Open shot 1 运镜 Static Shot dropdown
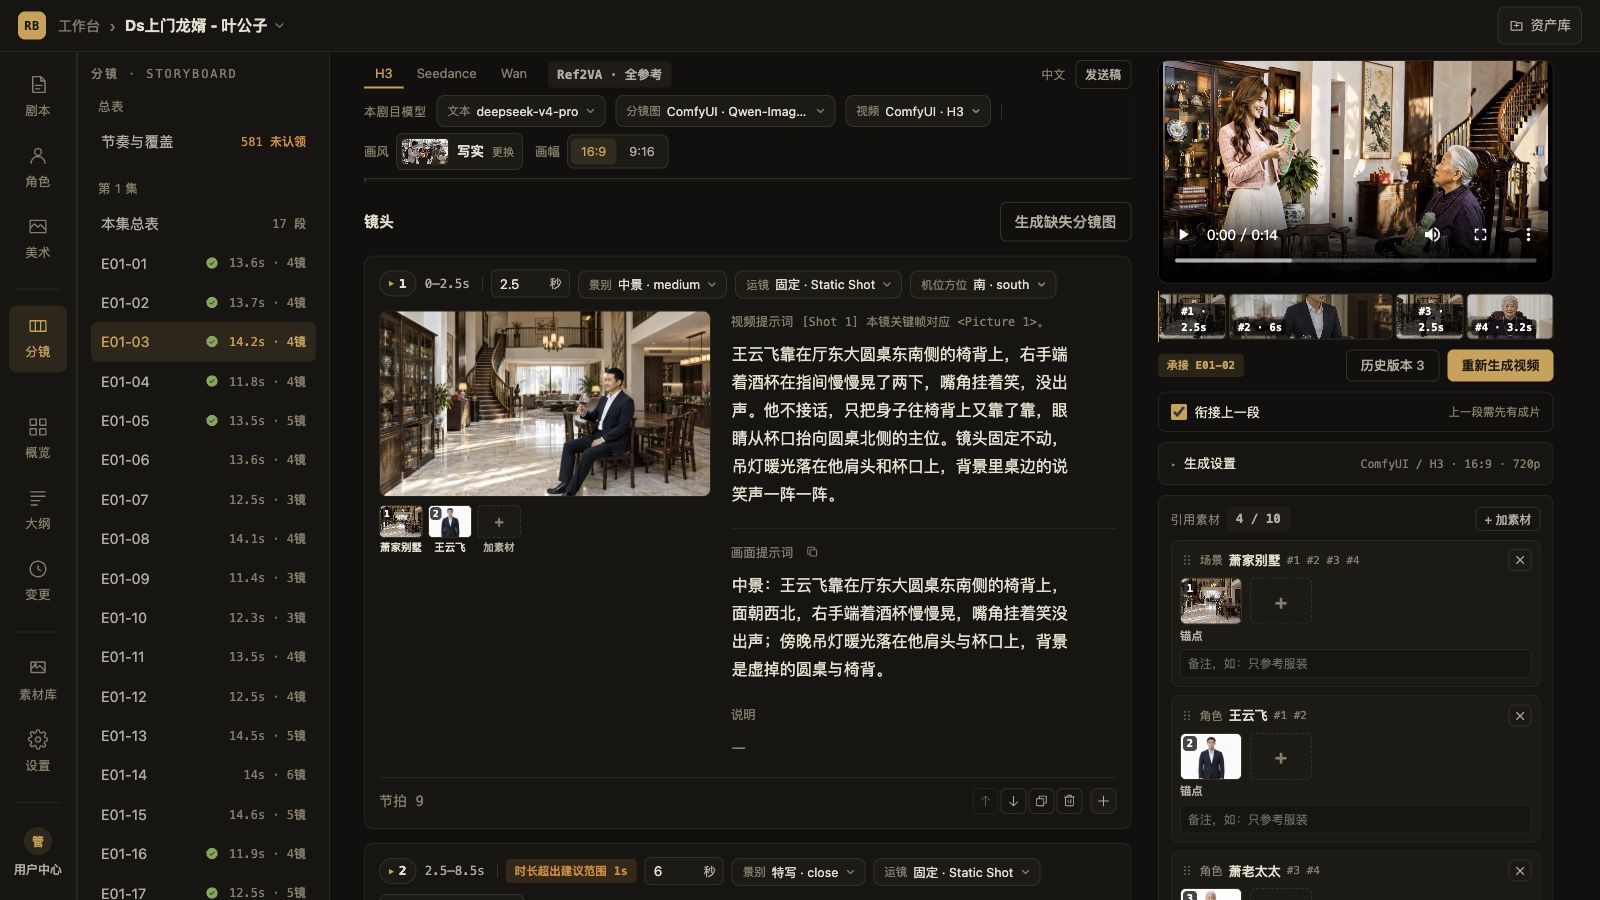The height and width of the screenshot is (900, 1600). (818, 284)
